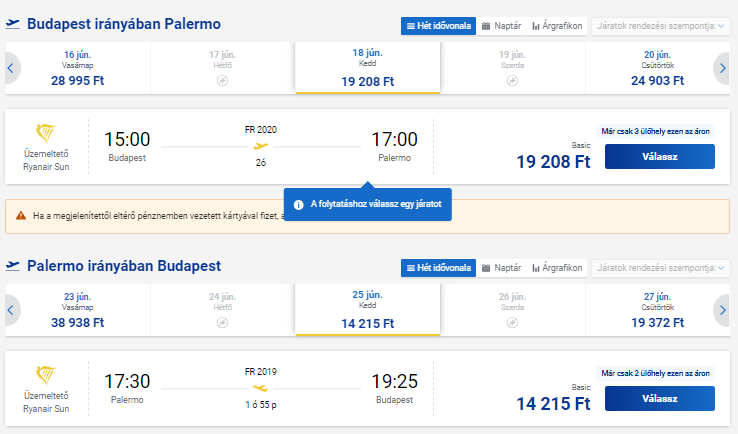The width and height of the screenshot is (738, 434).
Task: Switch outbound view to Naptár tab
Action: (x=501, y=26)
